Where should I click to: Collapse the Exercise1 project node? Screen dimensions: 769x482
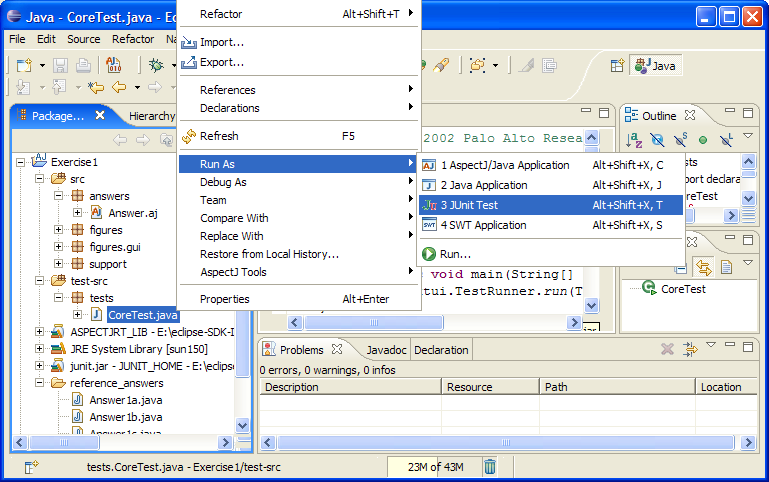pyautogui.click(x=20, y=162)
